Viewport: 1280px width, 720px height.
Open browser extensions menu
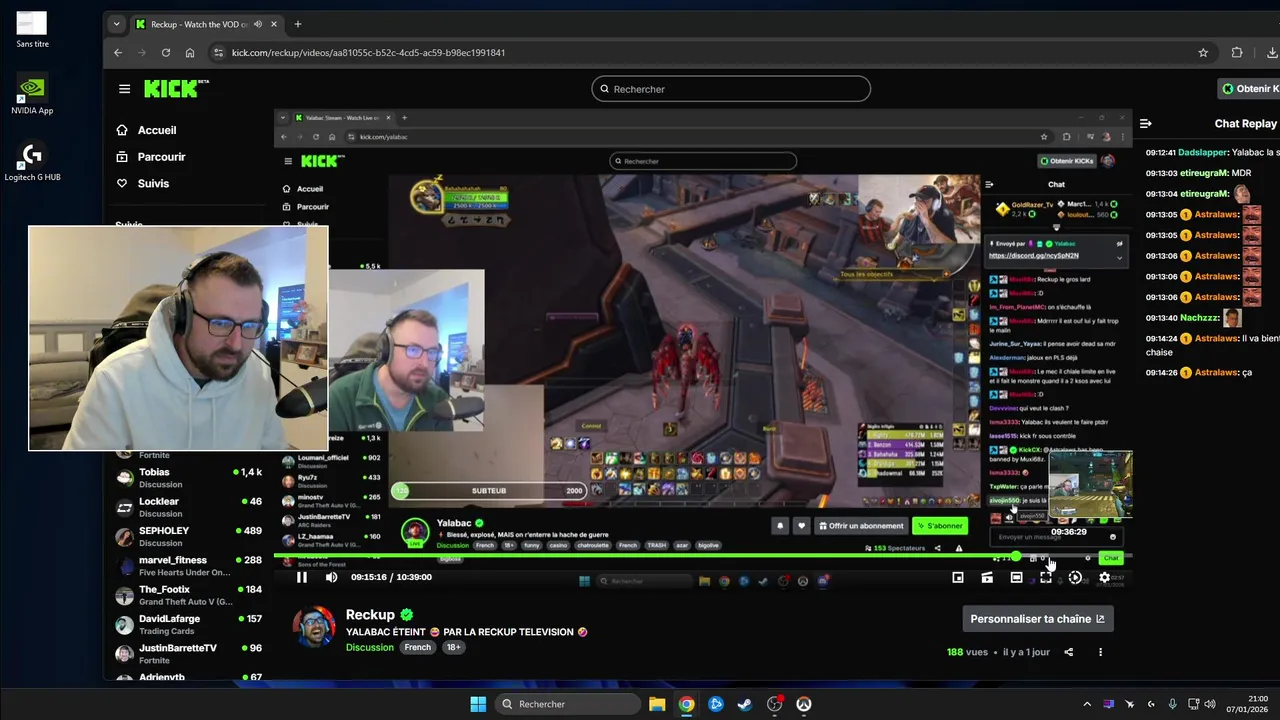click(1237, 53)
